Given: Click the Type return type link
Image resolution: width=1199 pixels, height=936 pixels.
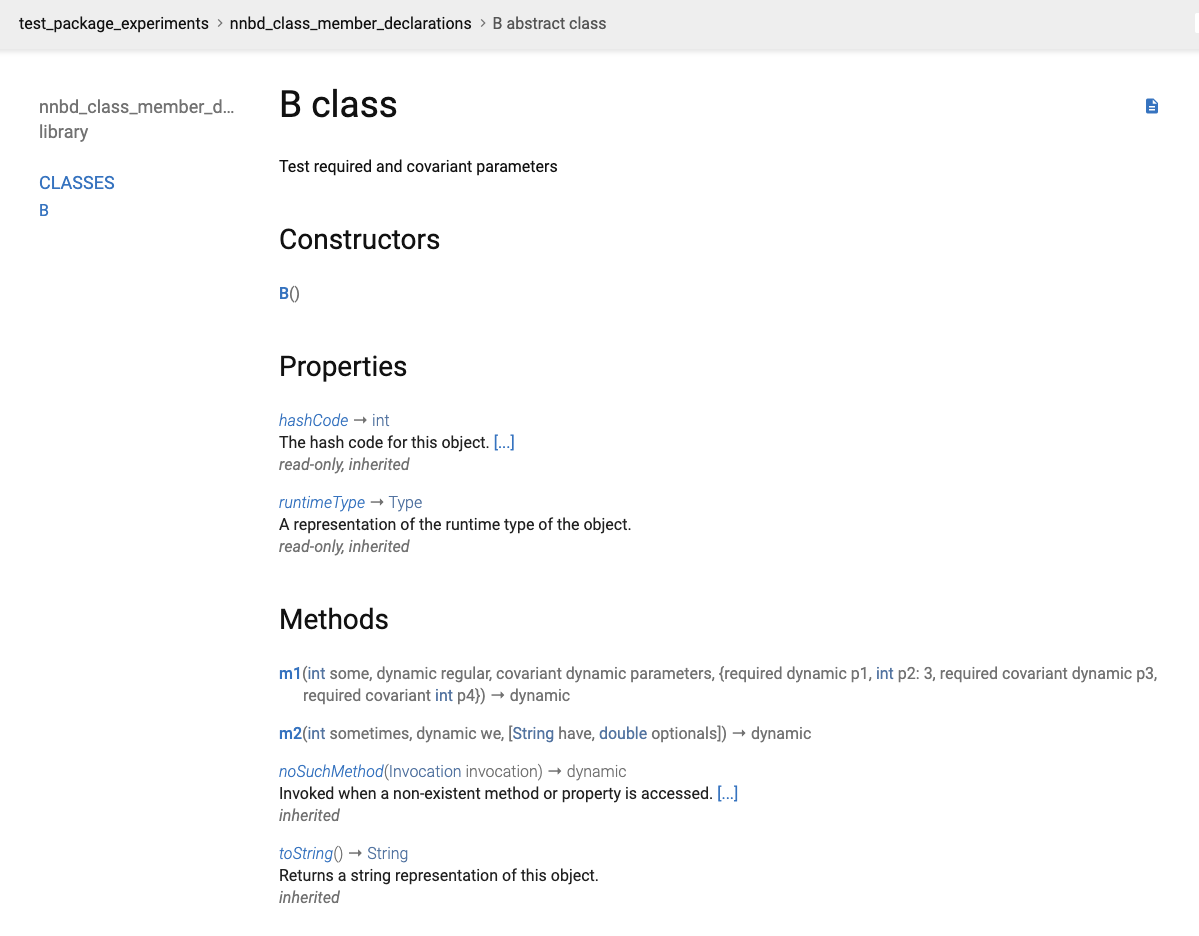Looking at the screenshot, I should pyautogui.click(x=405, y=502).
